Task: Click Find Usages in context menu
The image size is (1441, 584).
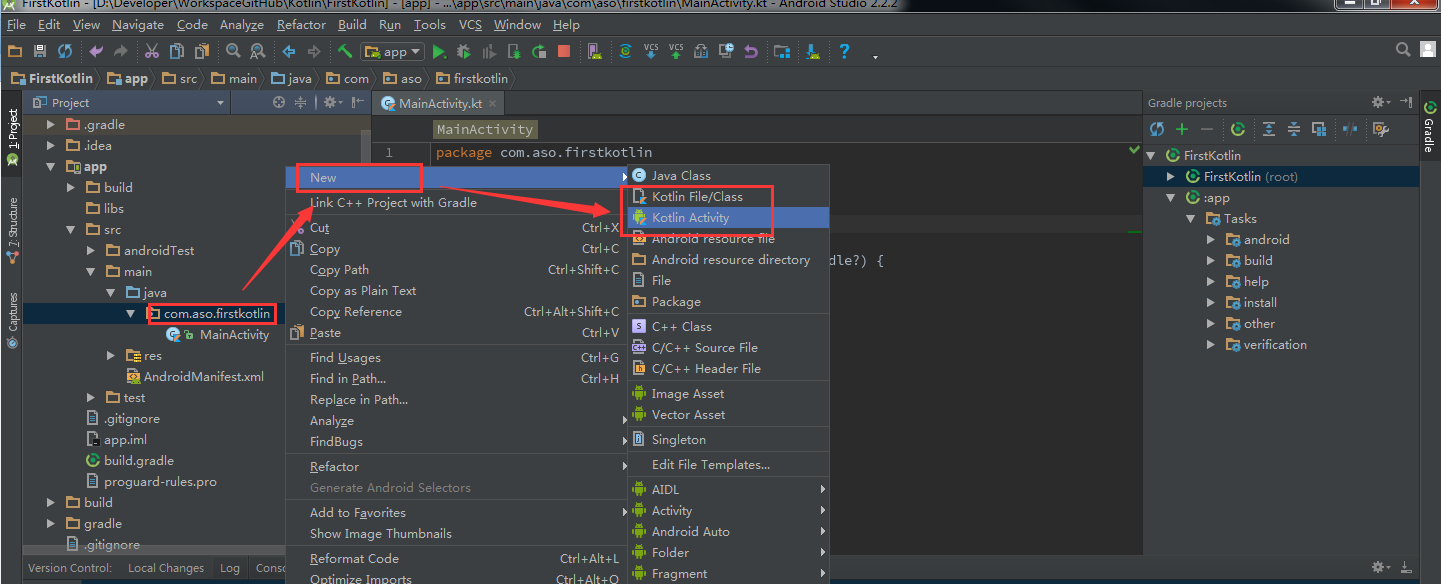Action: pyautogui.click(x=457, y=358)
